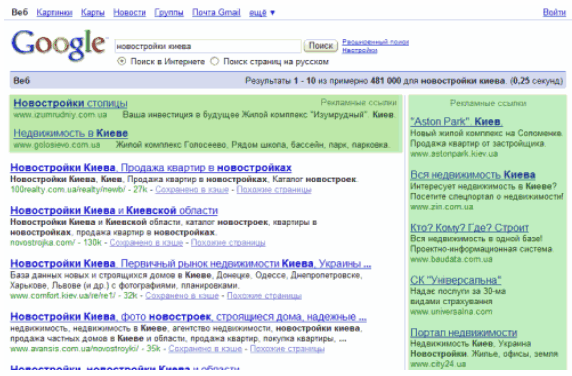Click the Поиск search button

[321, 46]
